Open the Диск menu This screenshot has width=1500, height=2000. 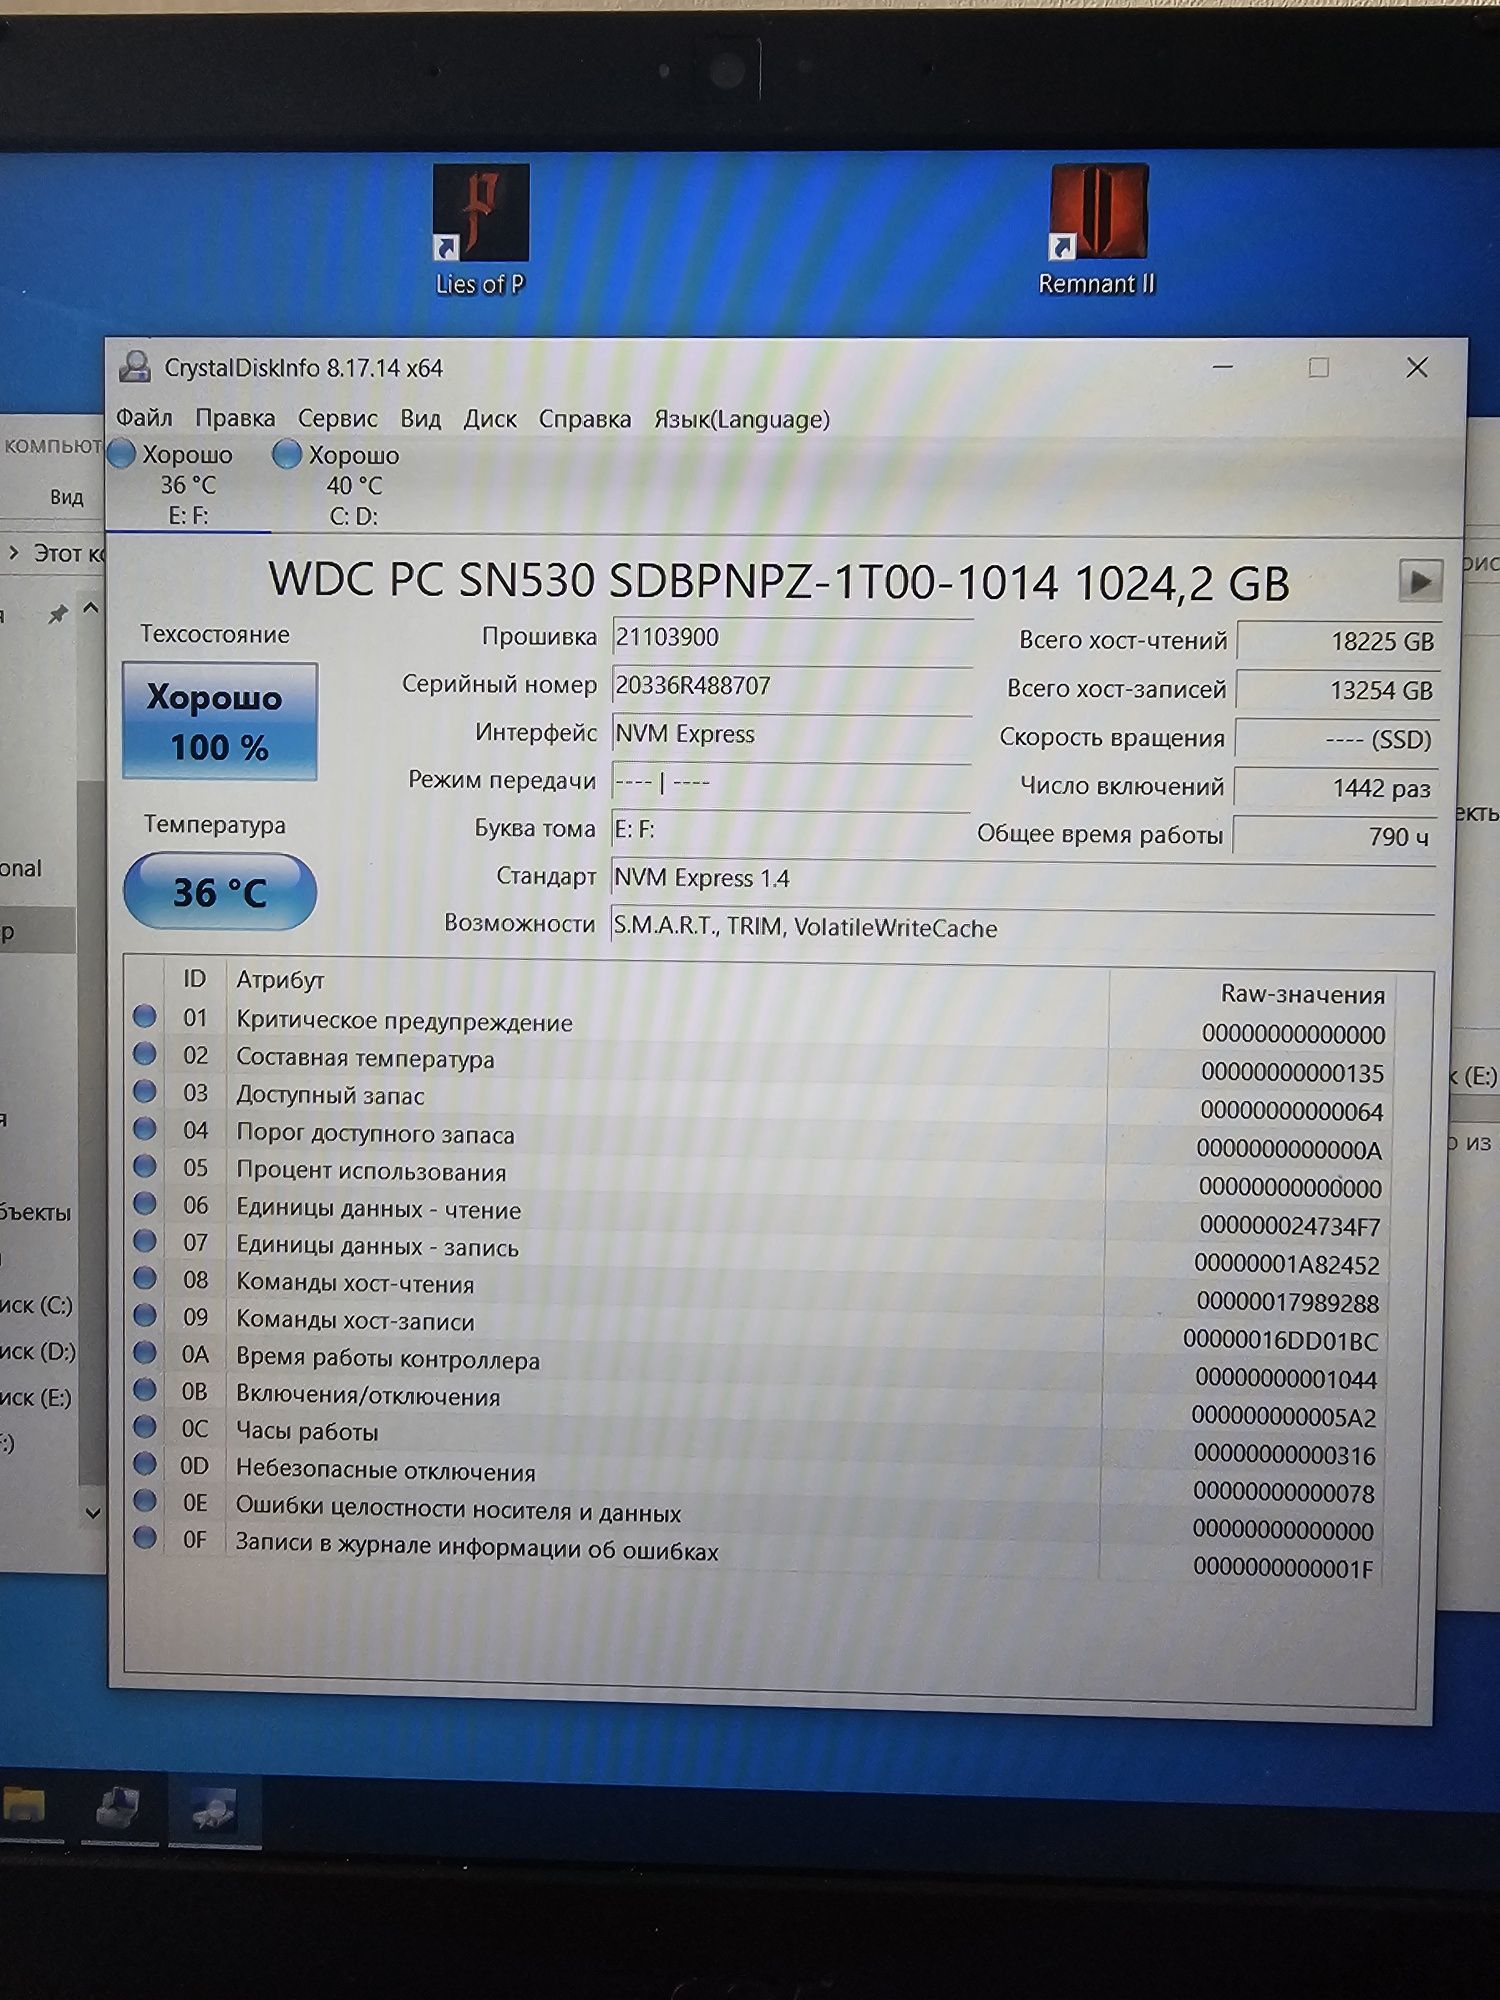tap(490, 419)
